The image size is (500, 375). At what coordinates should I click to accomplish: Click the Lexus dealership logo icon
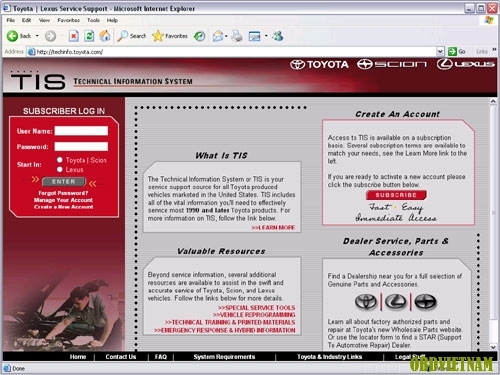[x=396, y=302]
